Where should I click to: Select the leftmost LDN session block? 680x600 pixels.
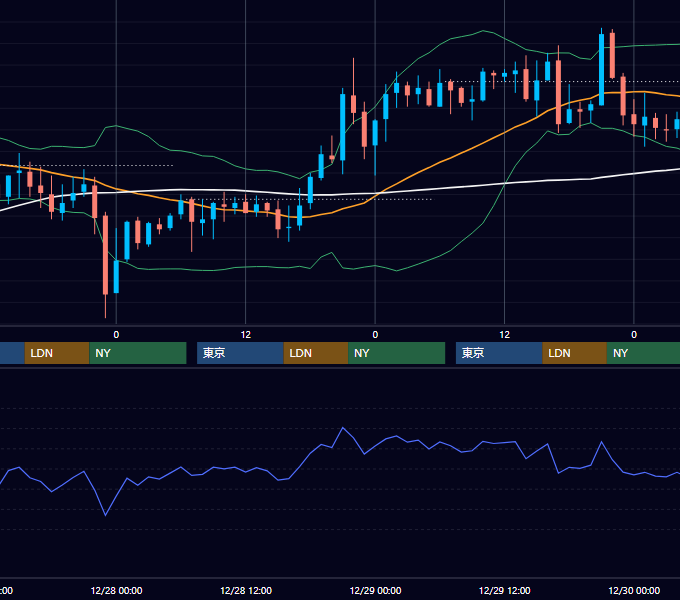pos(57,353)
